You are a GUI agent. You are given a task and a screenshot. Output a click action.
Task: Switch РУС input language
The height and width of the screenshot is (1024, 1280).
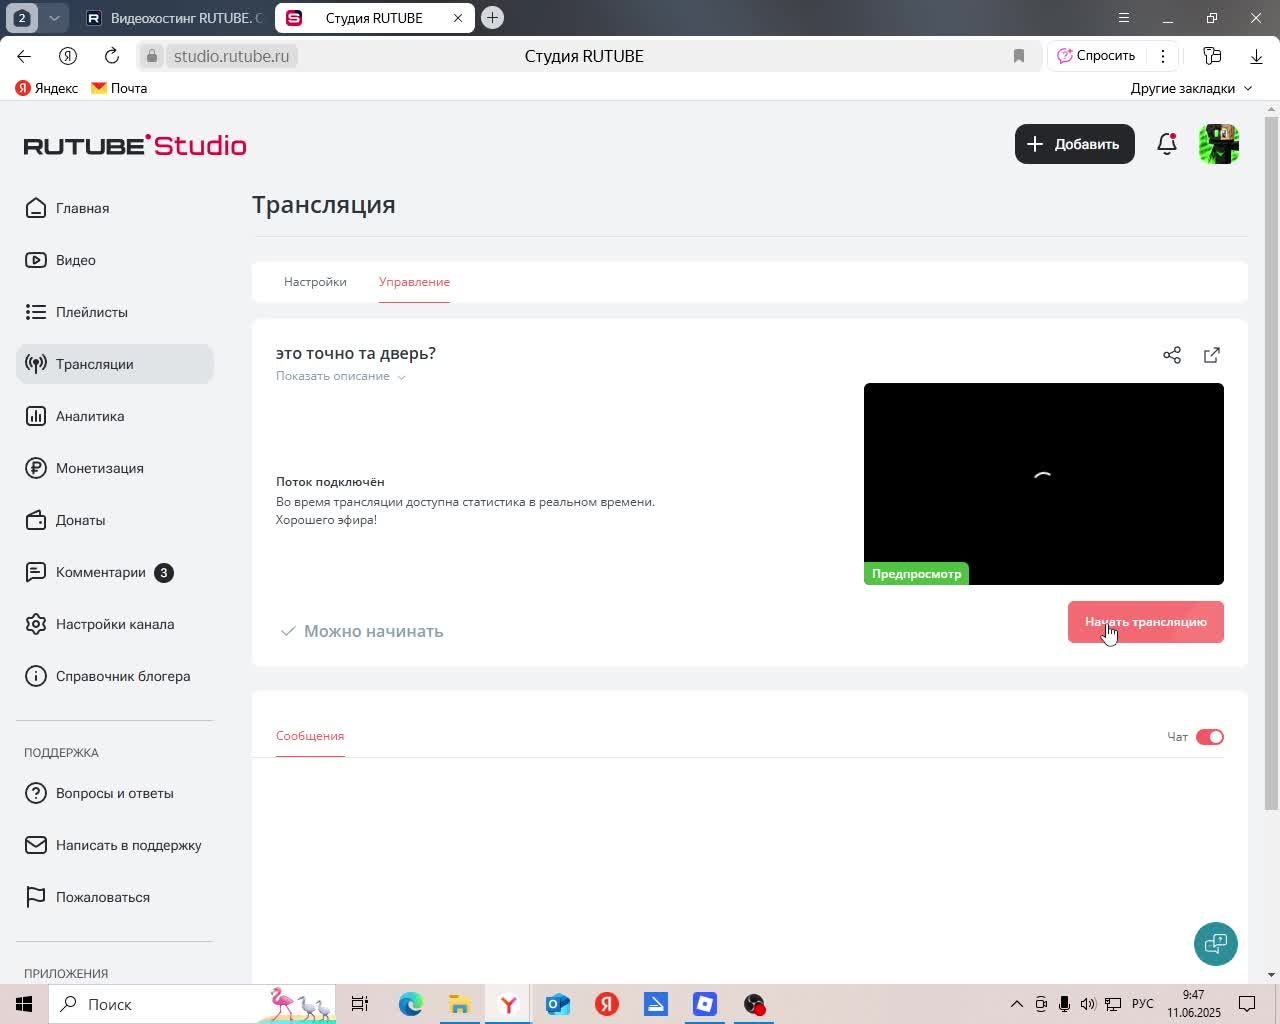[x=1143, y=1004]
